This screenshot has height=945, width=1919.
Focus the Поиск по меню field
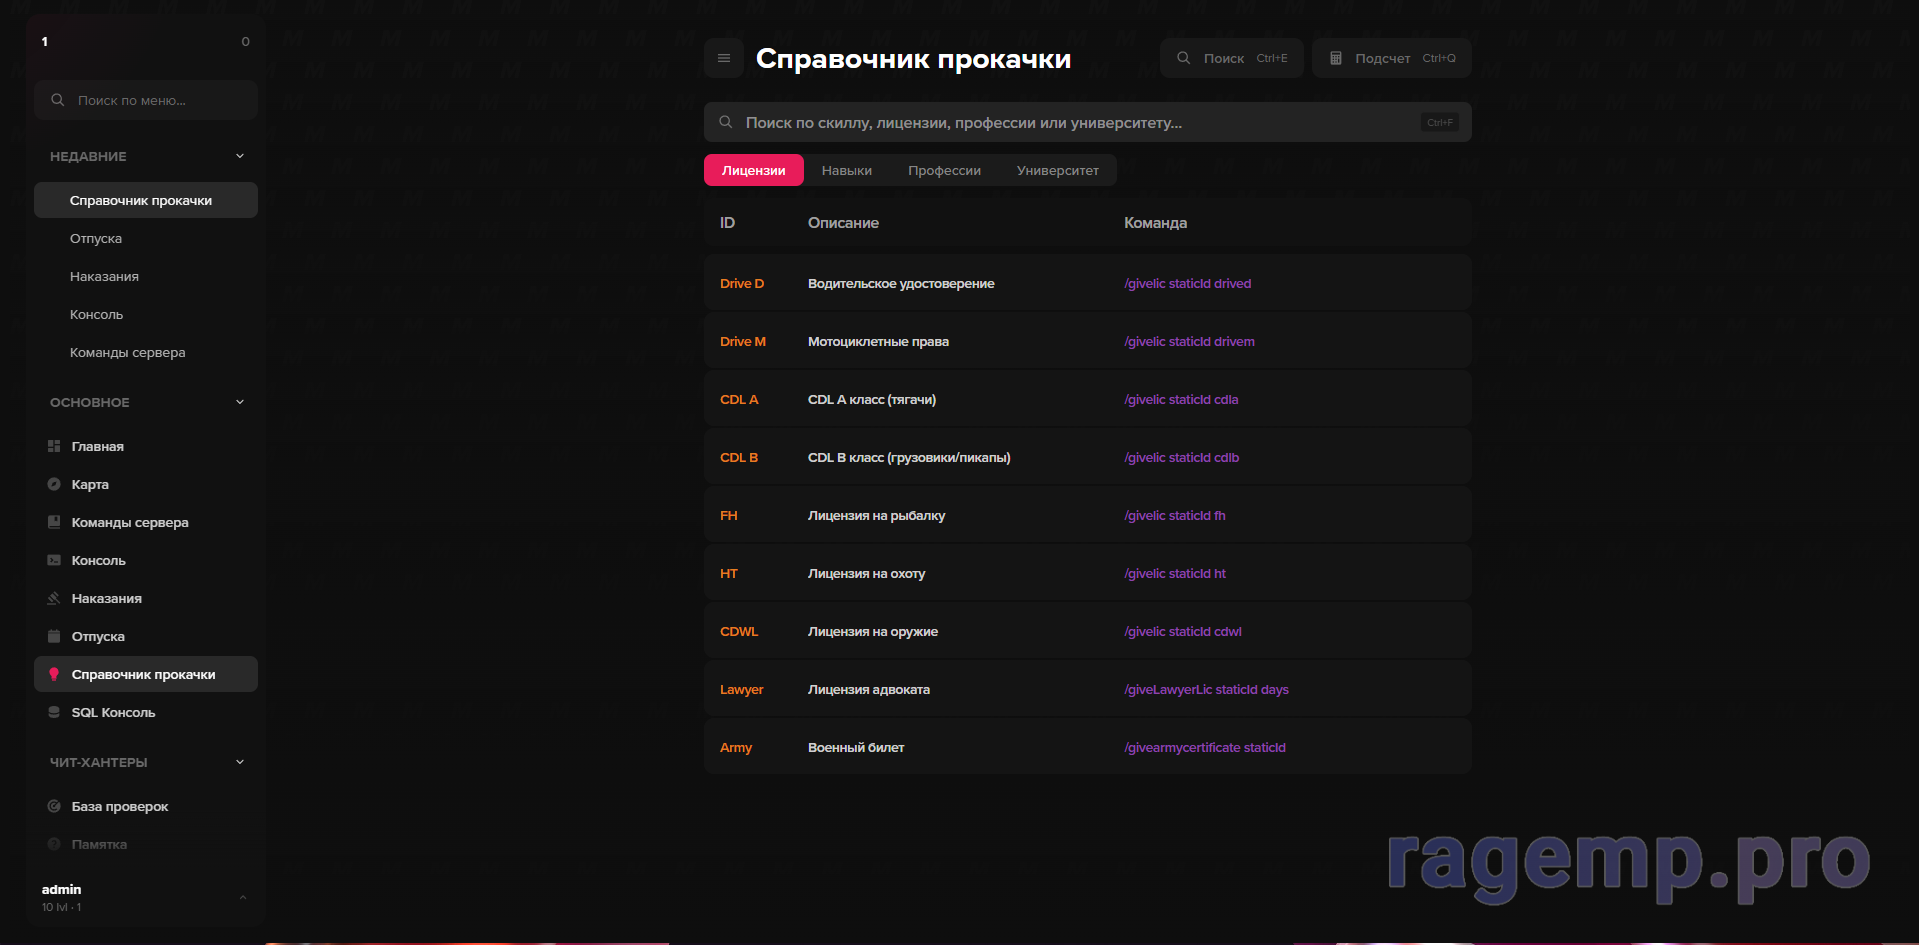click(146, 100)
